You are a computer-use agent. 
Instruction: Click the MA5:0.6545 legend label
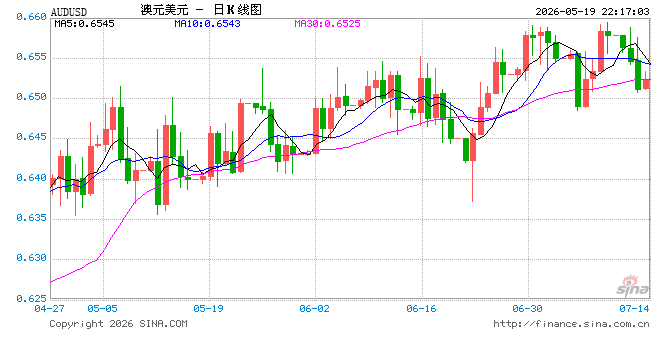coord(84,24)
